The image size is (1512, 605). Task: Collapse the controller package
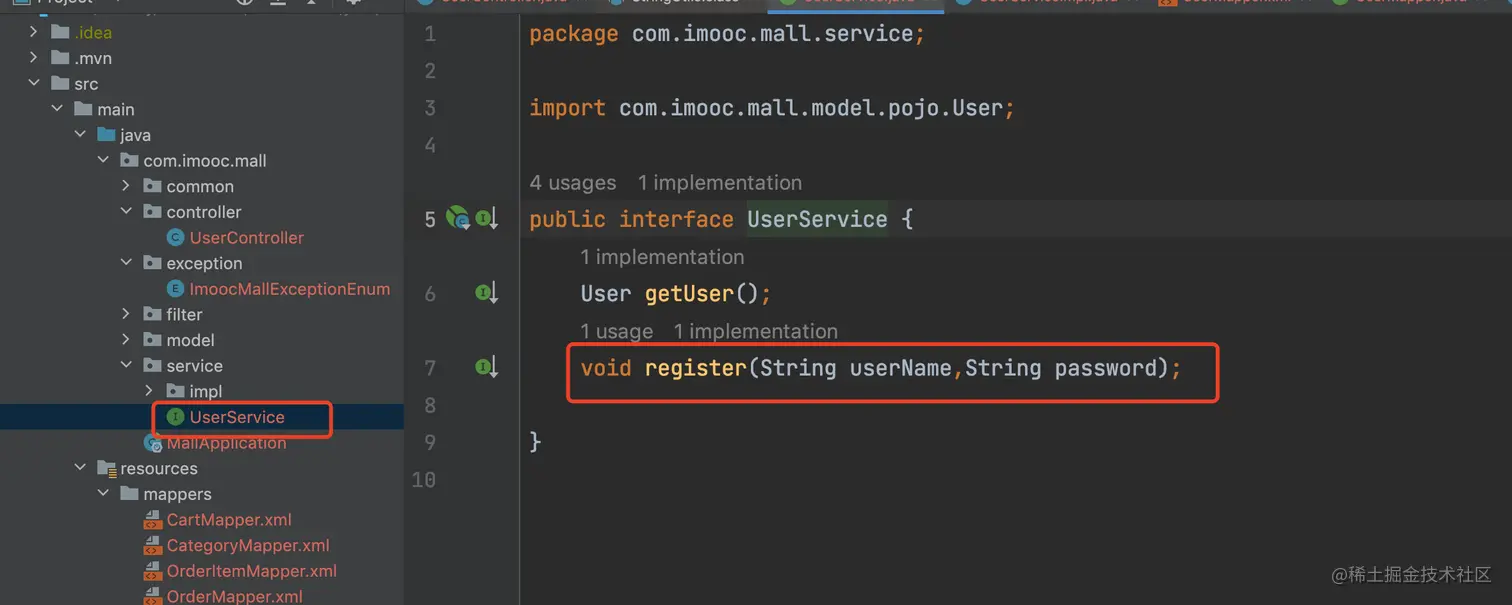126,212
